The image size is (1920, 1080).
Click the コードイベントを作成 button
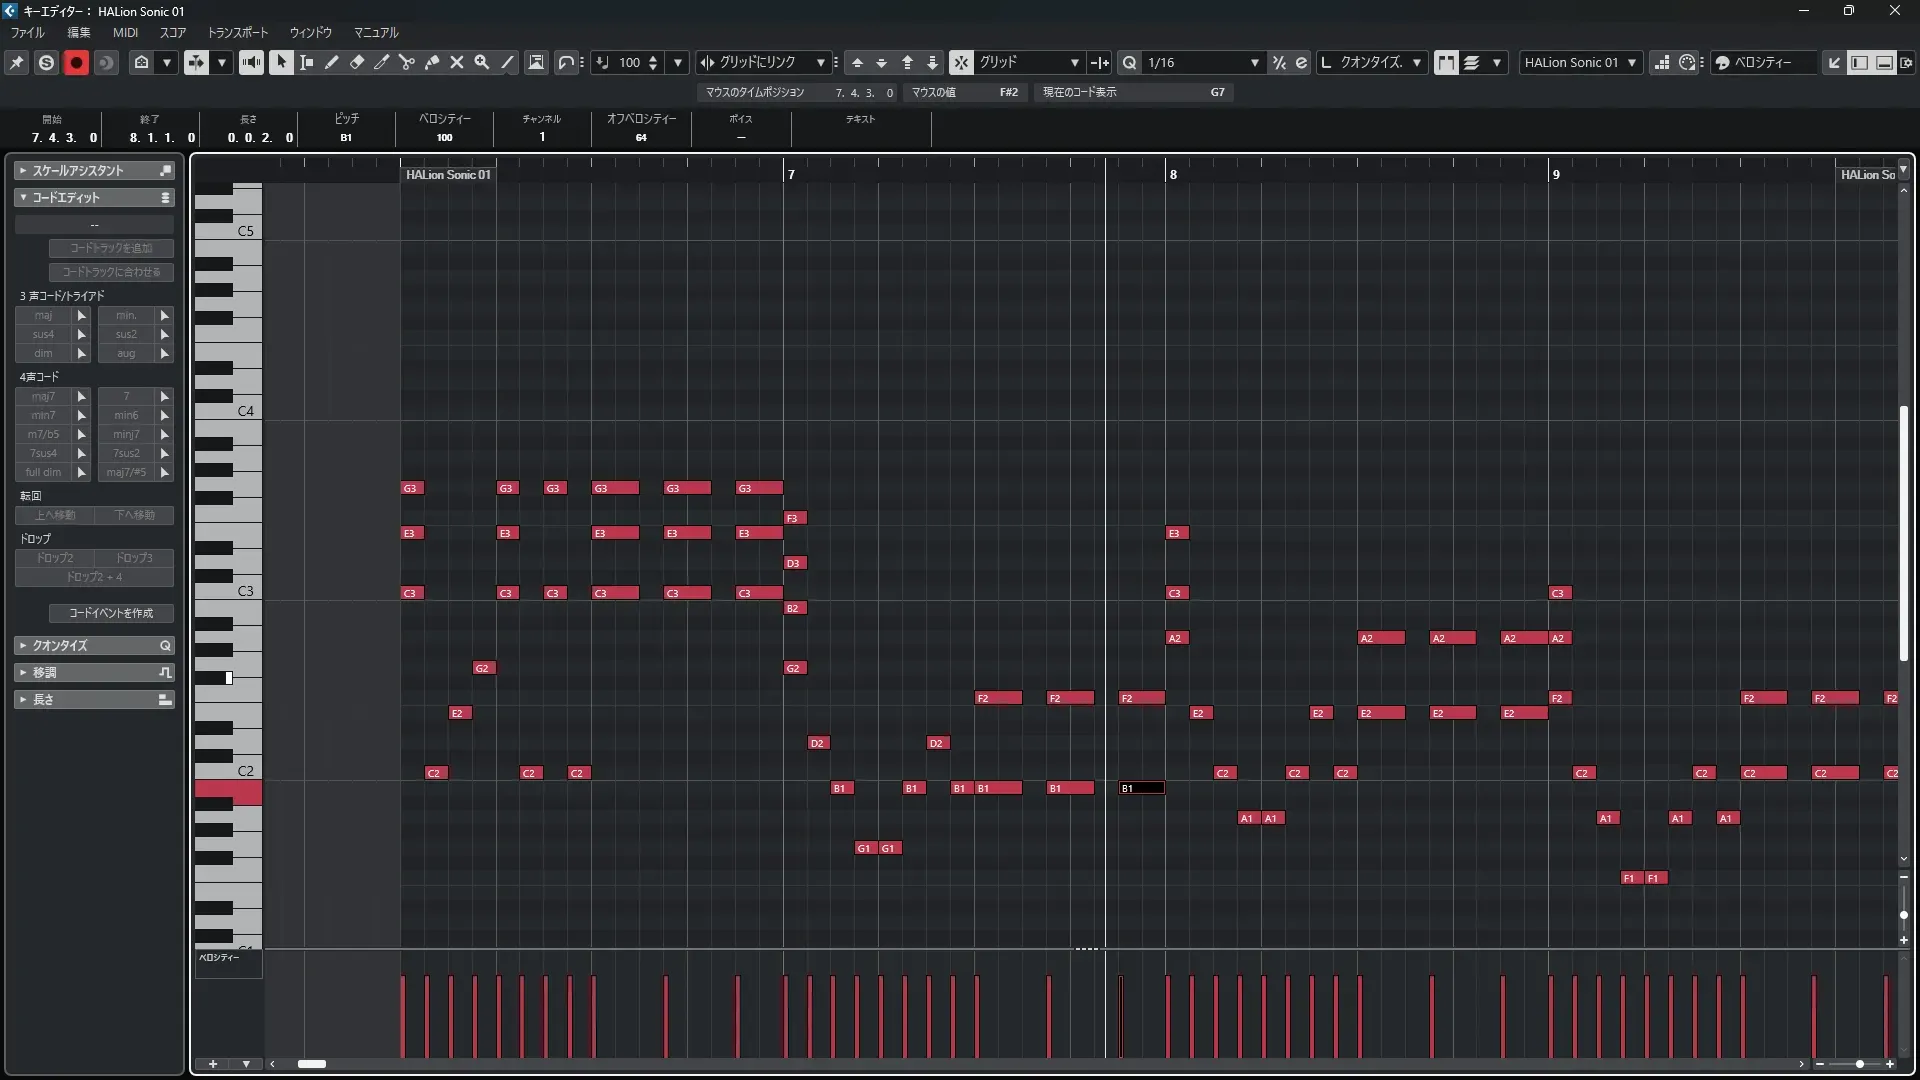[x=111, y=613]
